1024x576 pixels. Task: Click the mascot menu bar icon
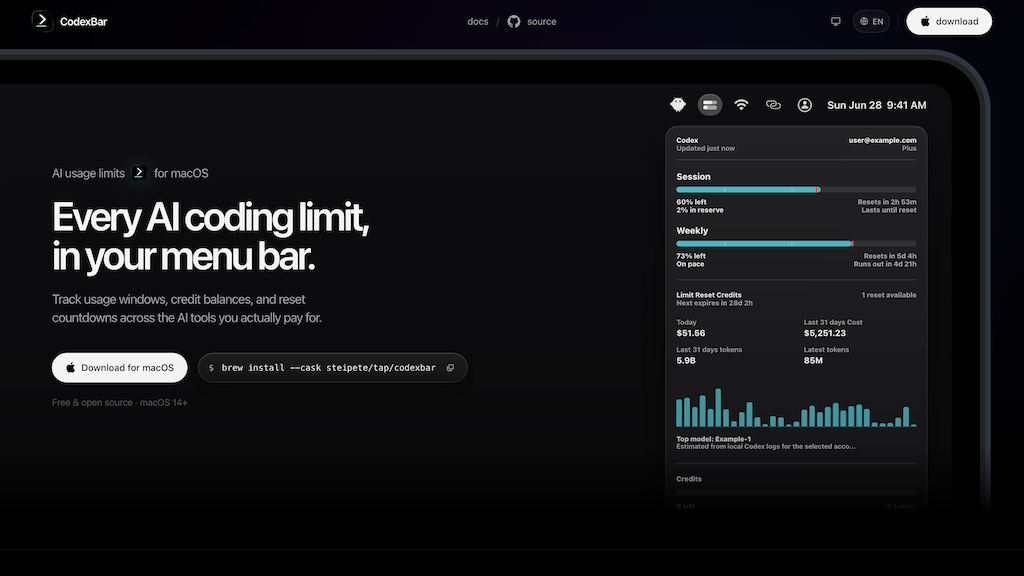pyautogui.click(x=678, y=104)
